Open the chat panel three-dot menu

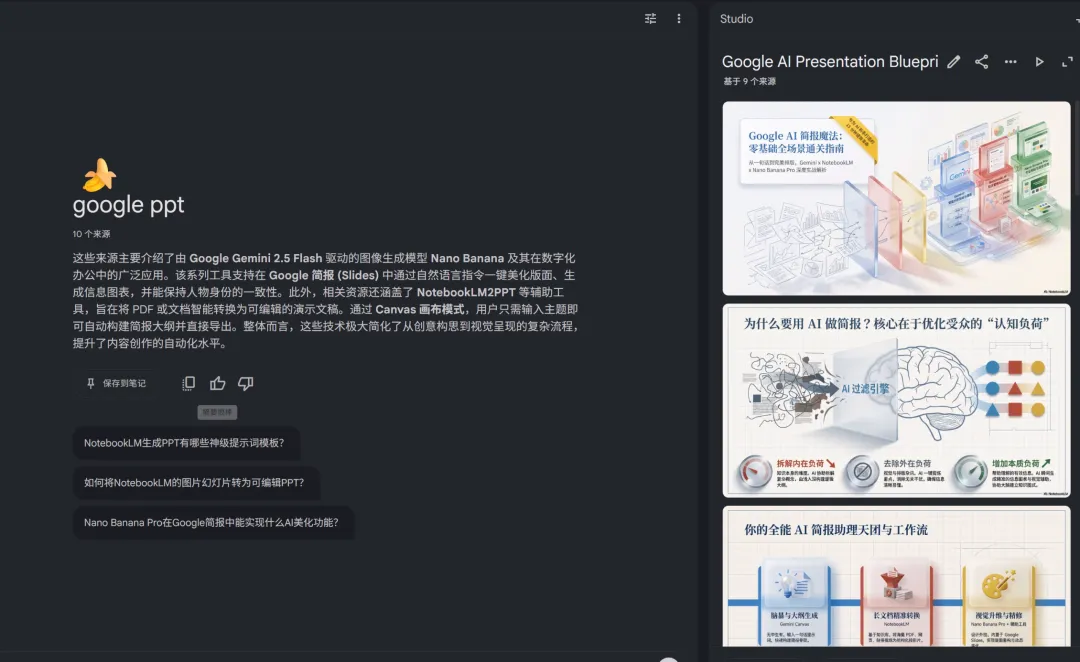tap(678, 19)
